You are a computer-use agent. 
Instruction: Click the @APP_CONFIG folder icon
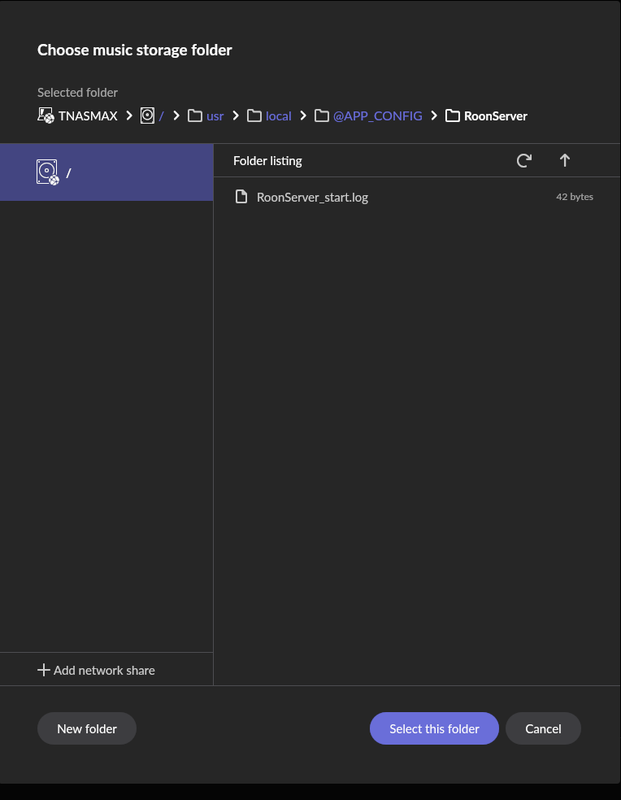pos(321,116)
